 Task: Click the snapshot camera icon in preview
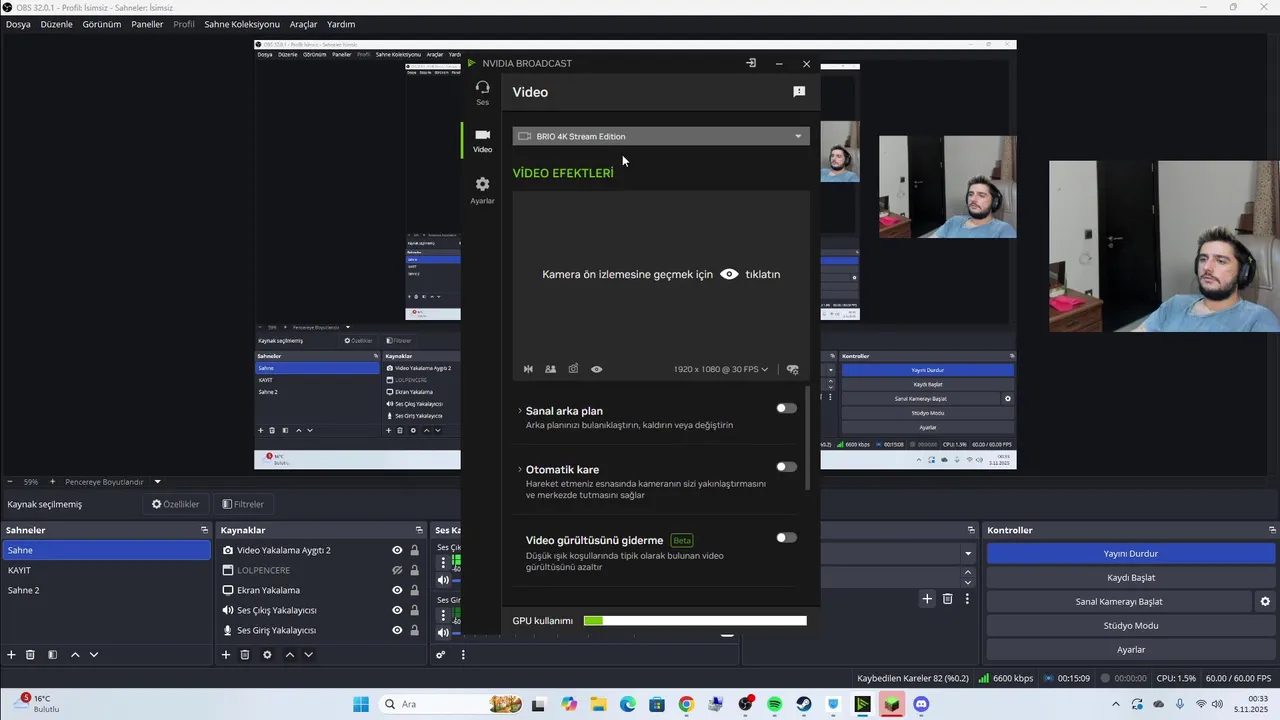[x=573, y=369]
